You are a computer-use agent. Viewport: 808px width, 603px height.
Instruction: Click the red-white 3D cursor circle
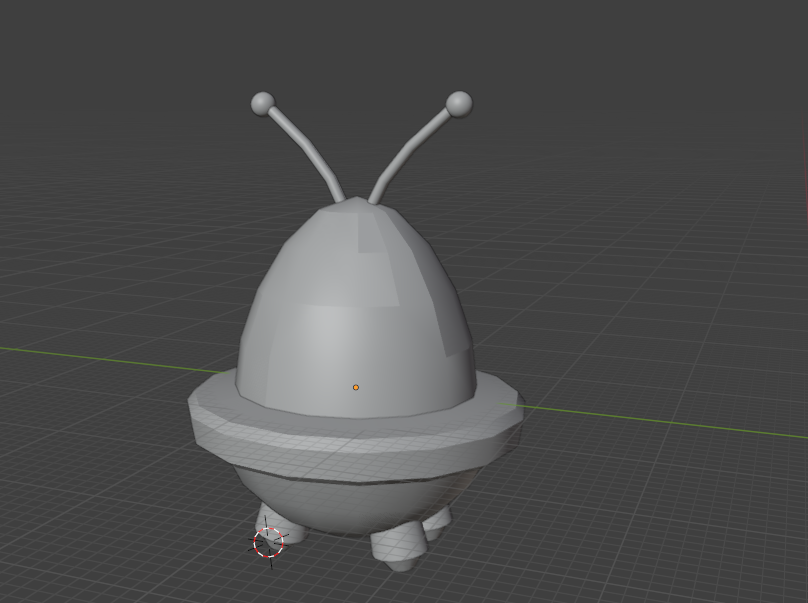pyautogui.click(x=268, y=542)
